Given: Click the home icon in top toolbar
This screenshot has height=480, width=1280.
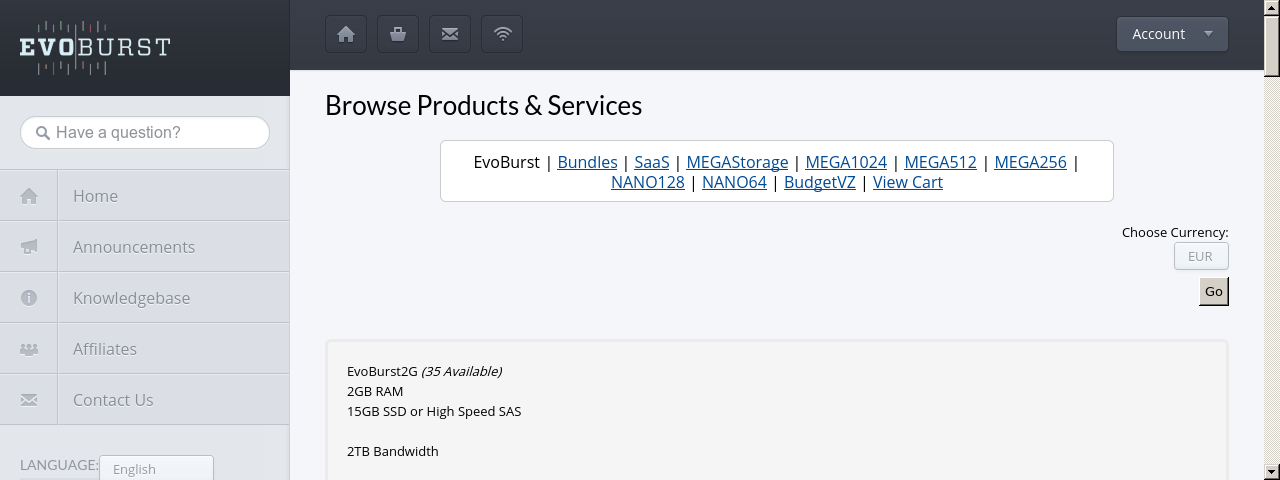Looking at the screenshot, I should (x=346, y=34).
